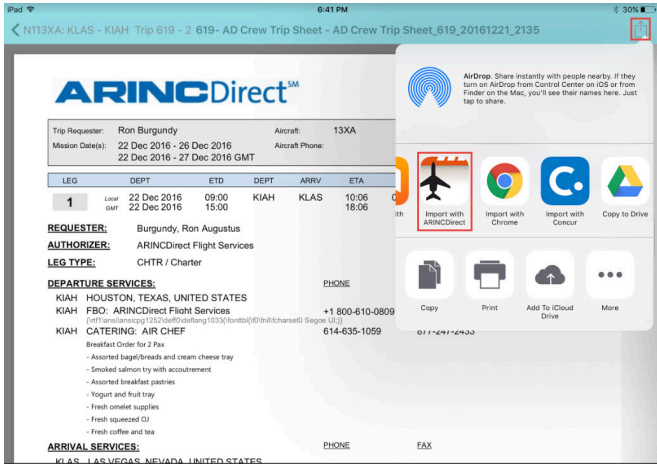Tap the CATERING: AIR CHEF line
Screen dimensions: 657x465
point(136,331)
